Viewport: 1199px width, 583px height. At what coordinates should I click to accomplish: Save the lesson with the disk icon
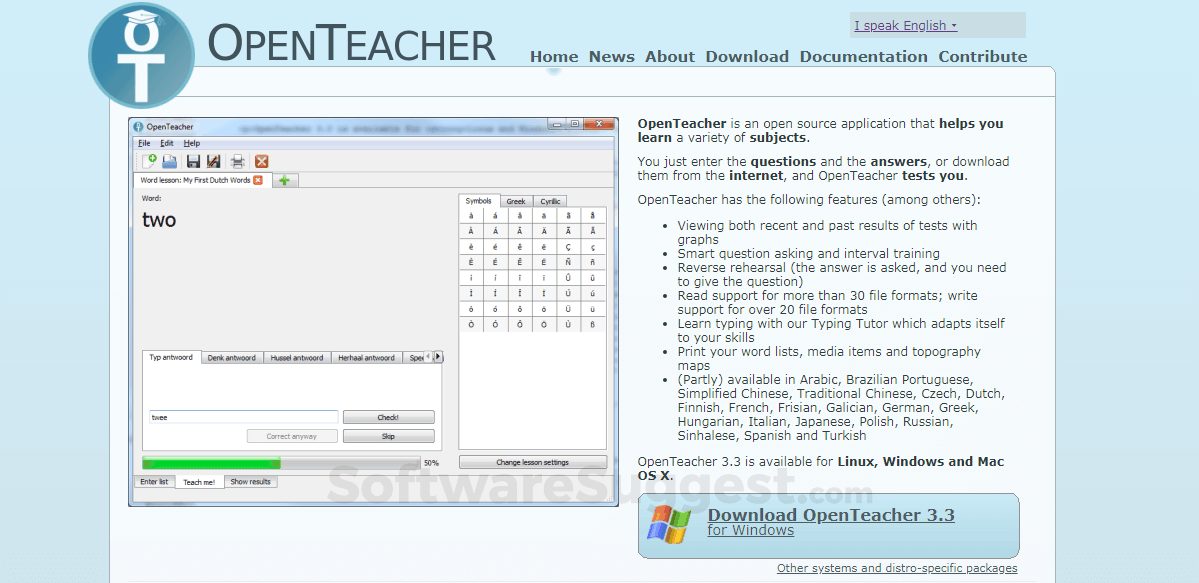point(193,161)
